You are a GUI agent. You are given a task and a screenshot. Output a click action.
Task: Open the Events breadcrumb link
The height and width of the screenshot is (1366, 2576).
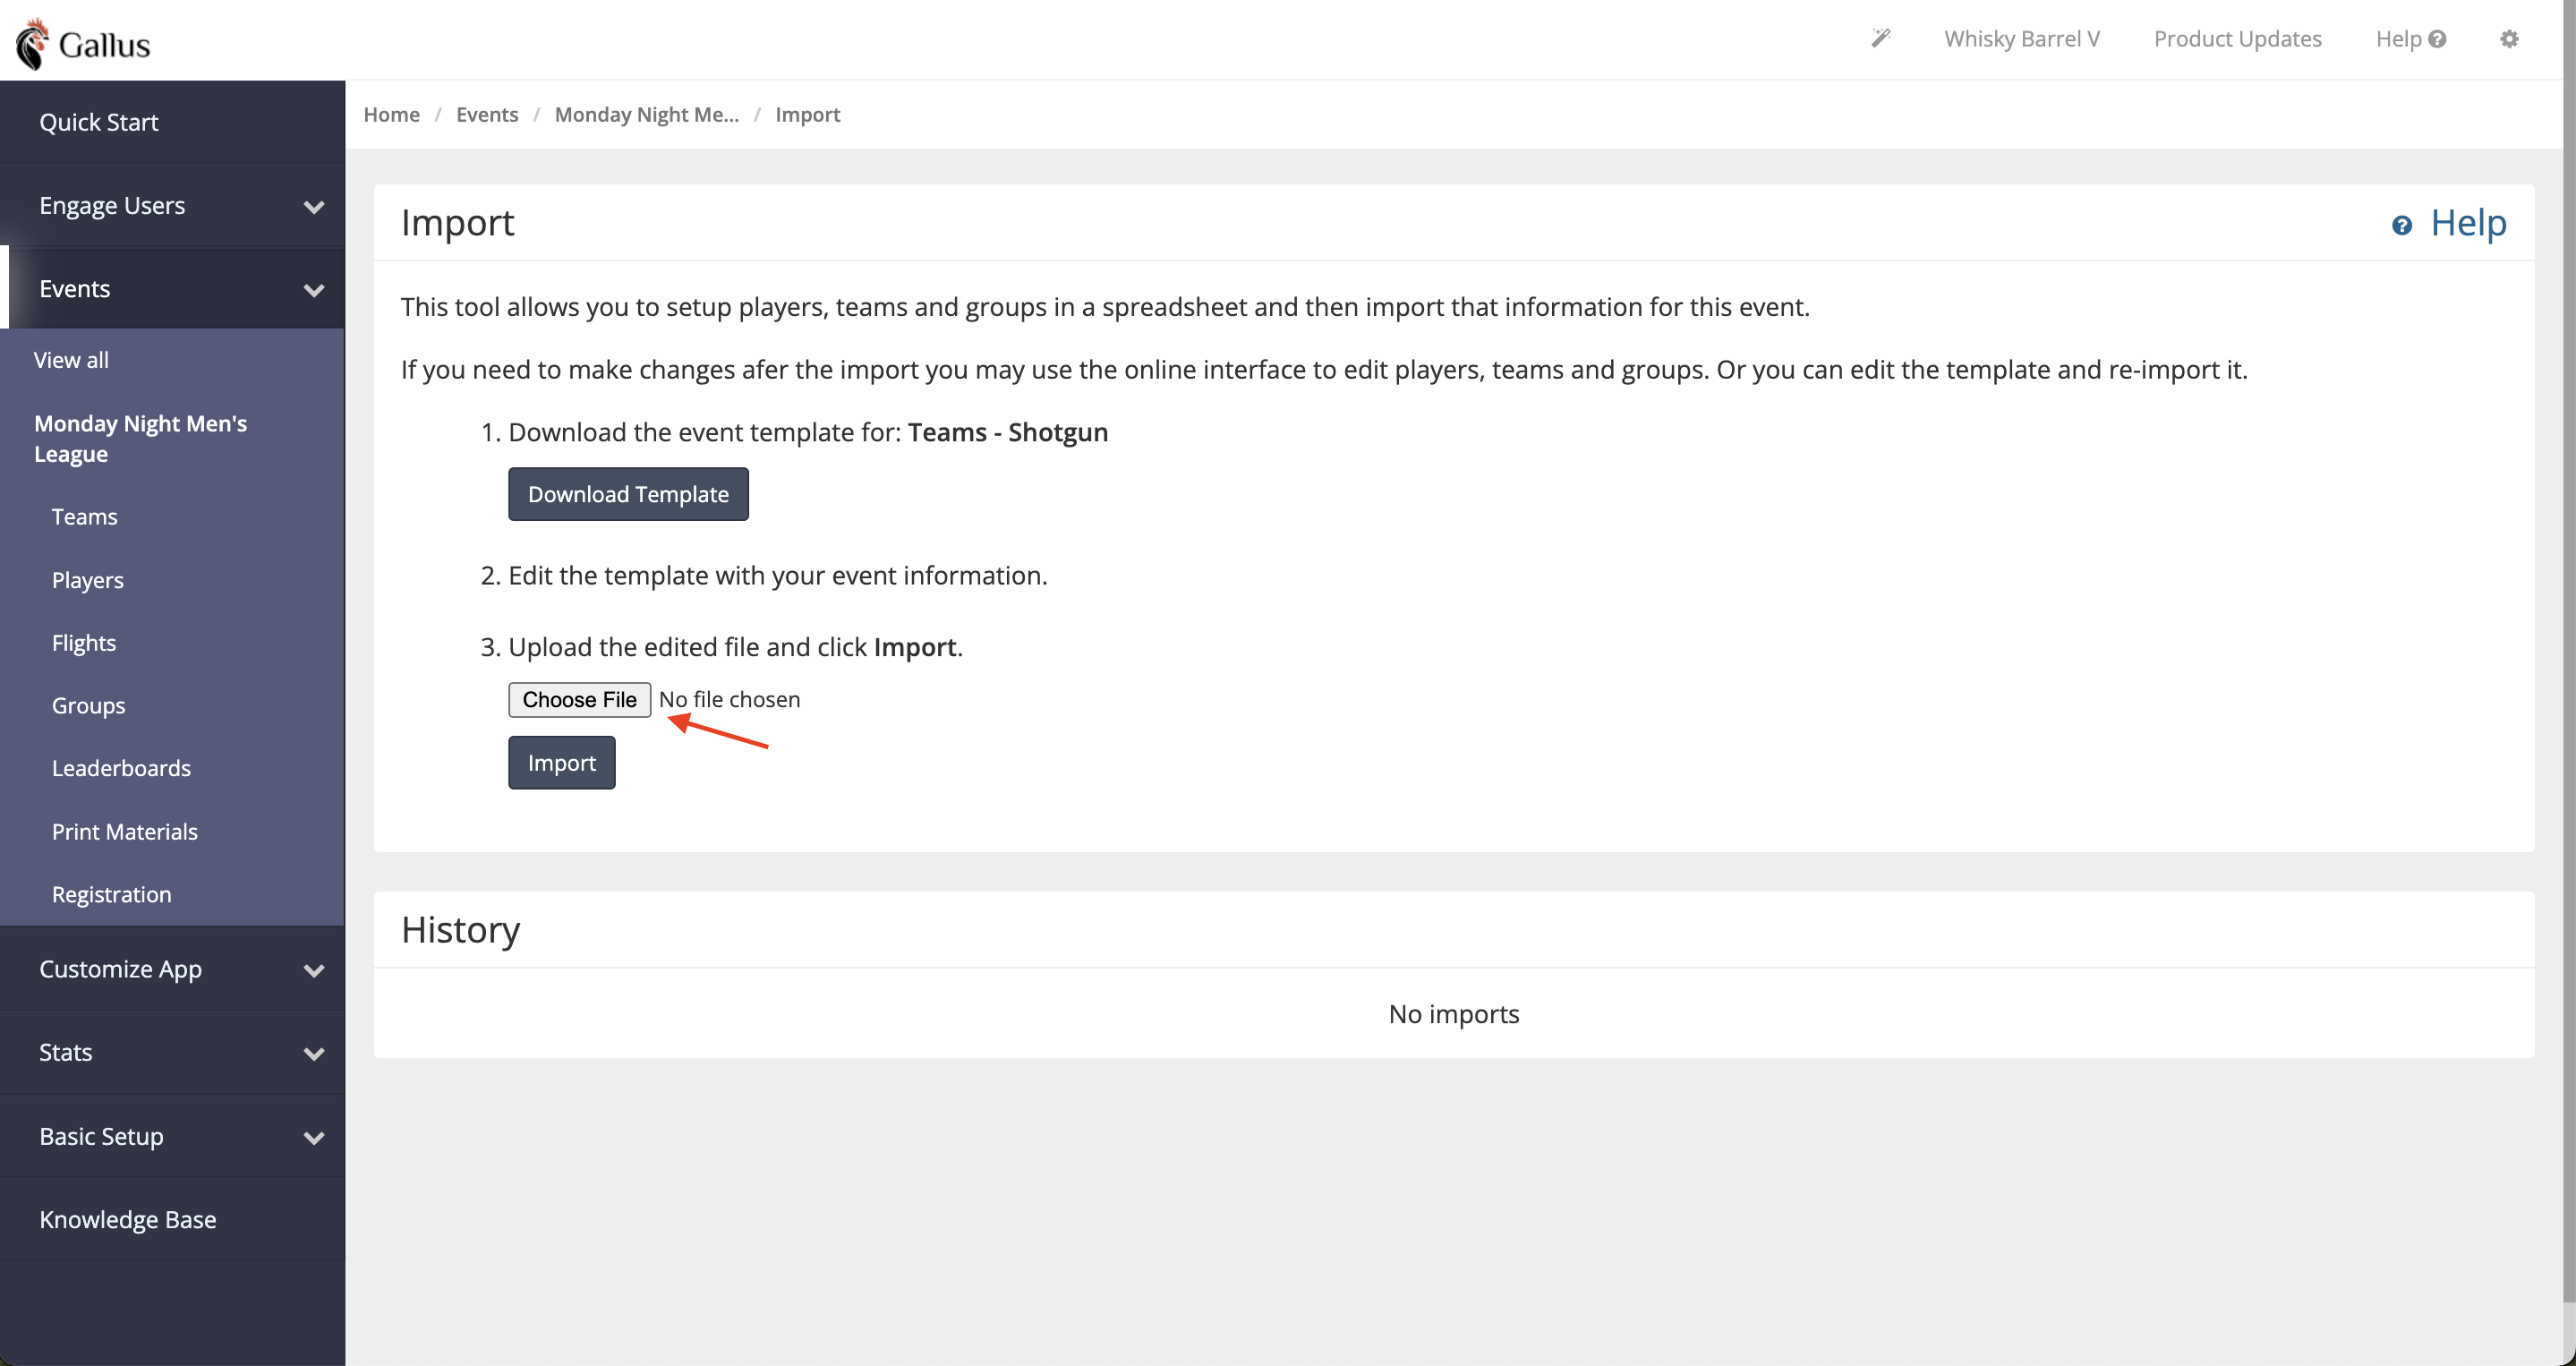[x=487, y=114]
